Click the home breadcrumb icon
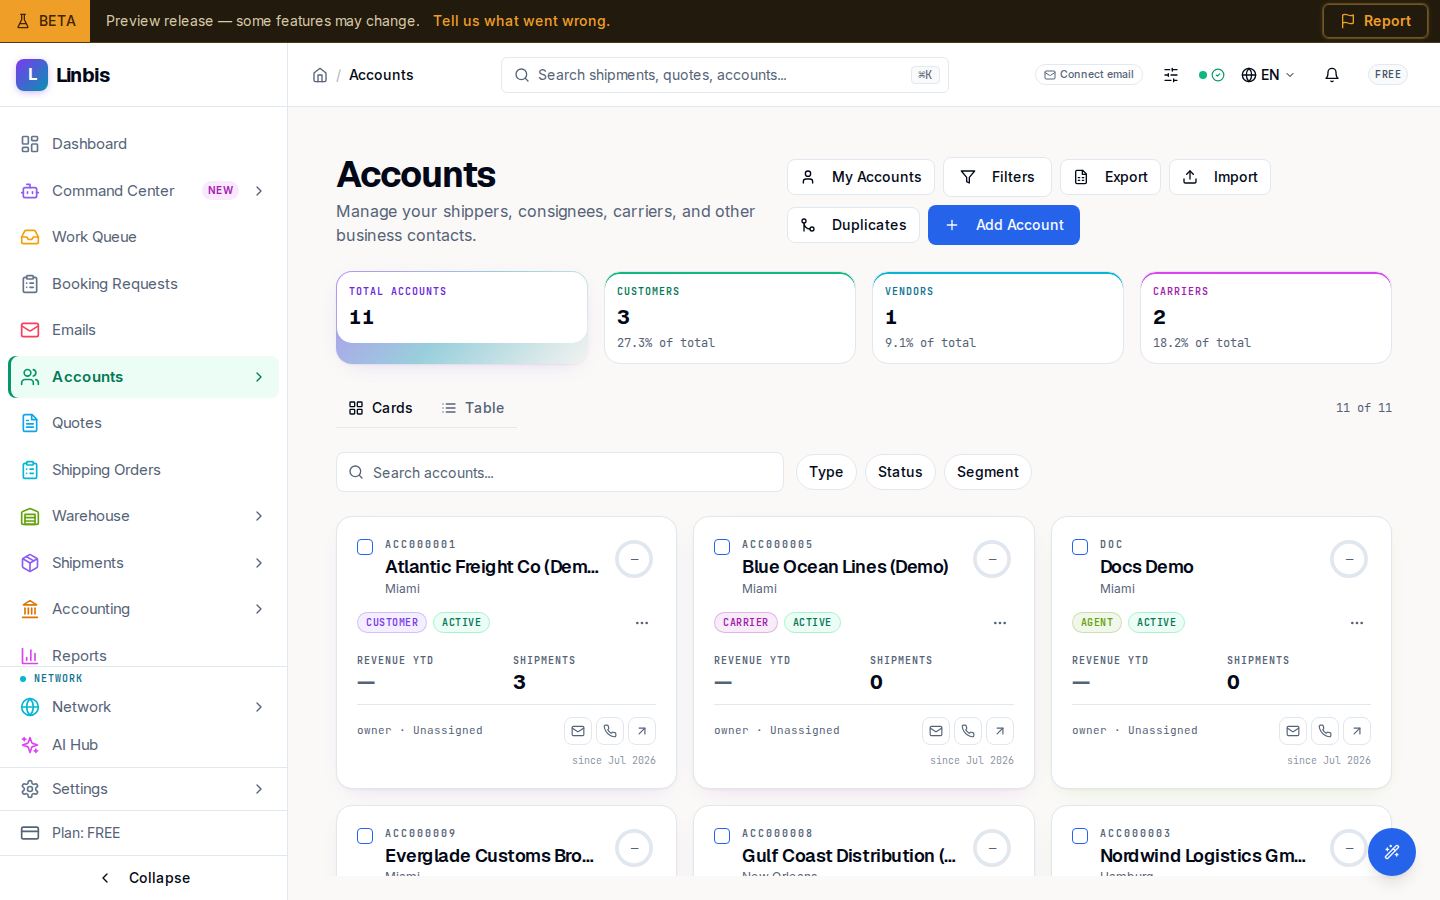 pos(320,75)
